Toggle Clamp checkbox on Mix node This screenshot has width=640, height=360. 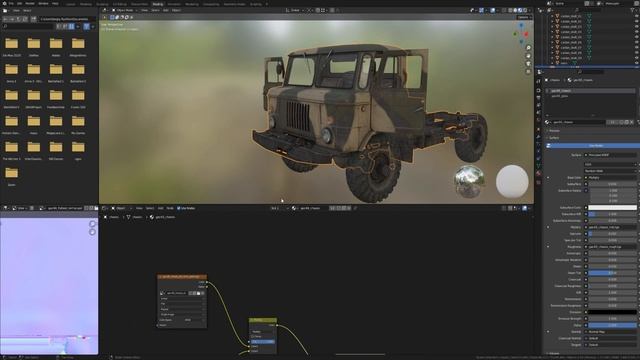pos(253,337)
